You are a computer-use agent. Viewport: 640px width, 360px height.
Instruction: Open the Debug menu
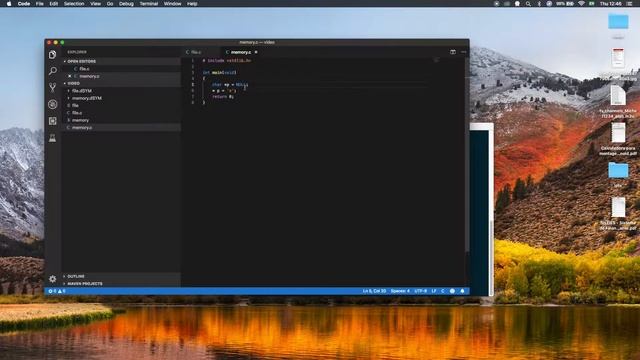pyautogui.click(x=126, y=4)
